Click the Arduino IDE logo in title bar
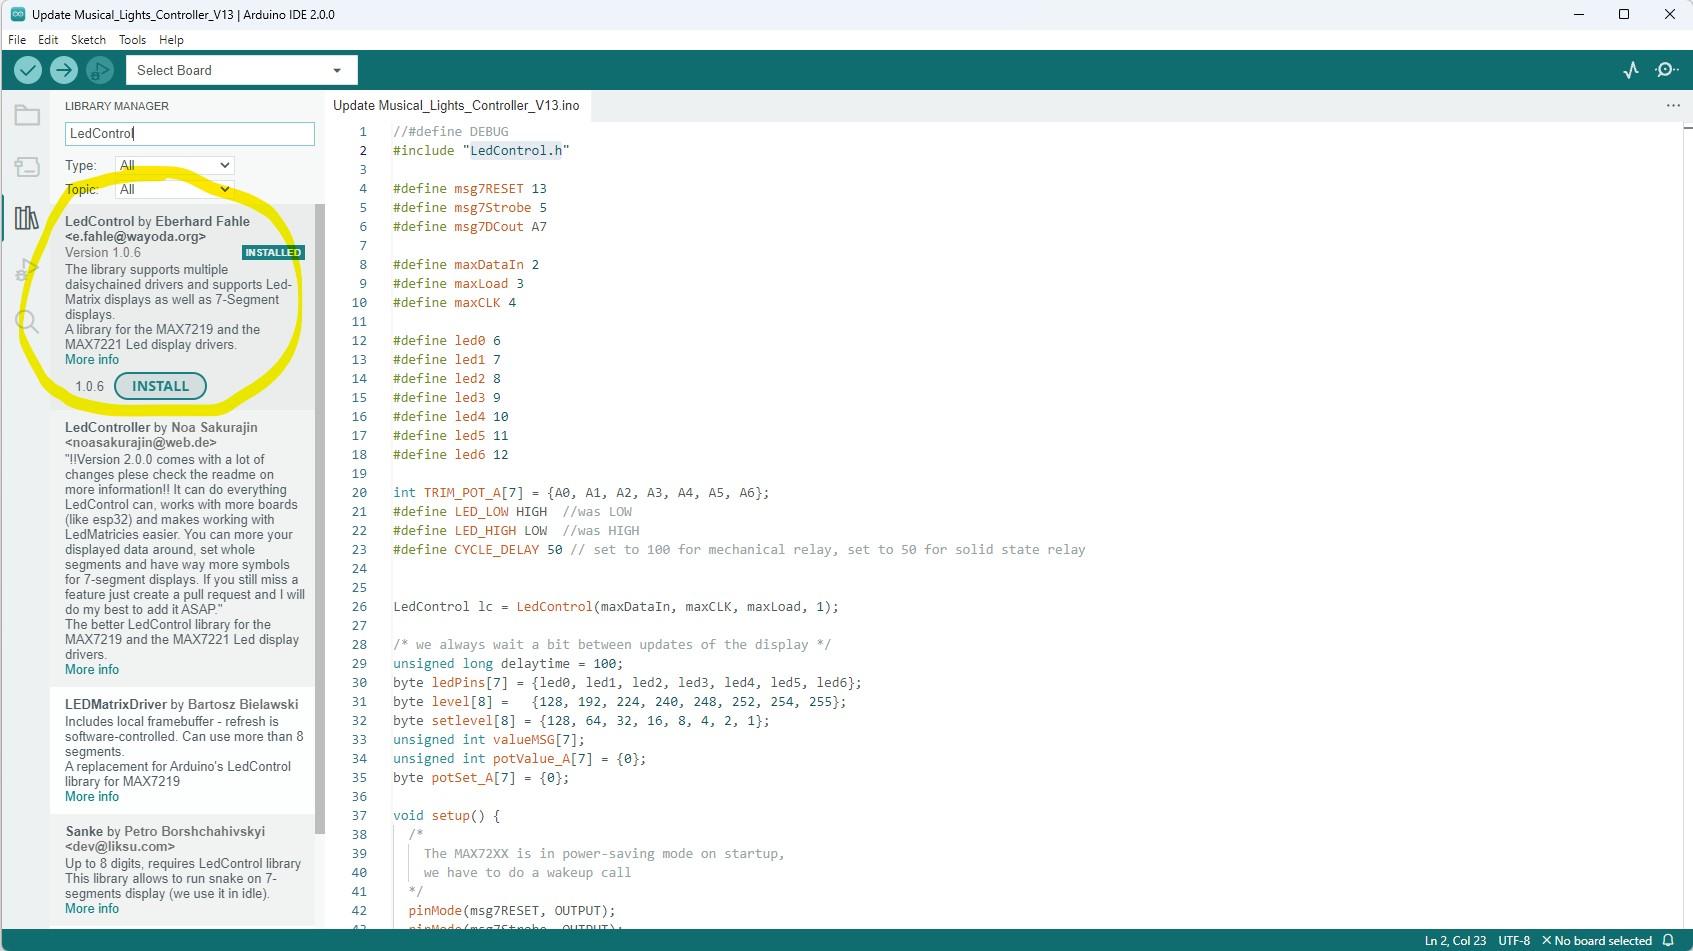 [17, 14]
